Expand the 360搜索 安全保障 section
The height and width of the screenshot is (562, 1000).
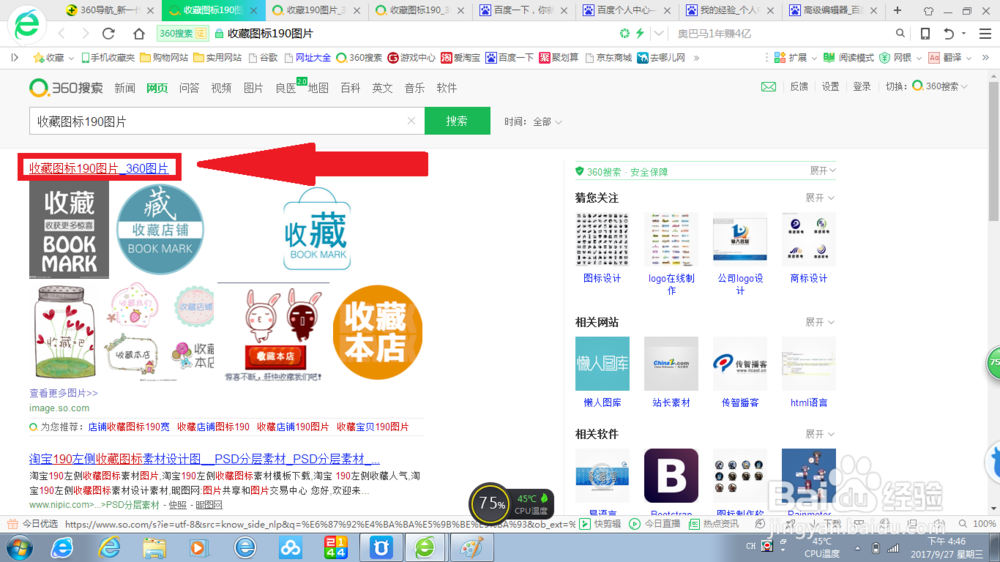coord(823,171)
